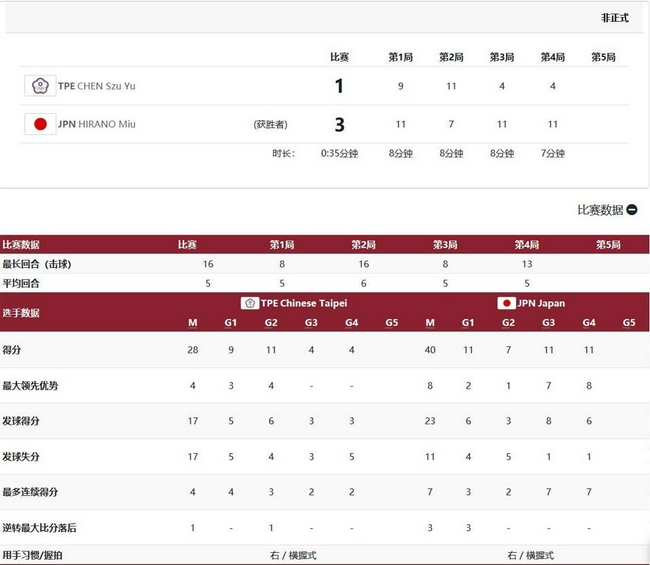Select the 7分钟 duration for game 4
Viewport: 650px width, 565px height.
pos(553,153)
